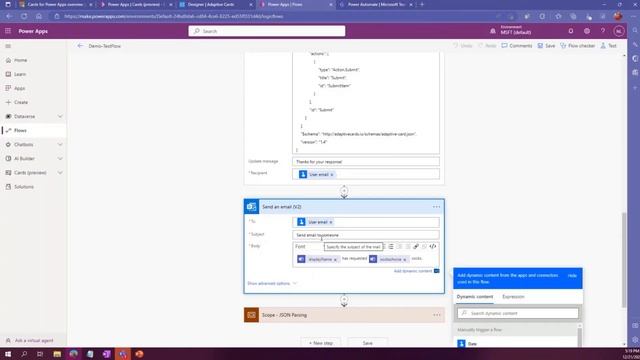This screenshot has height=360, width=640.
Task: Remove User email token from the To field
Action: point(331,222)
